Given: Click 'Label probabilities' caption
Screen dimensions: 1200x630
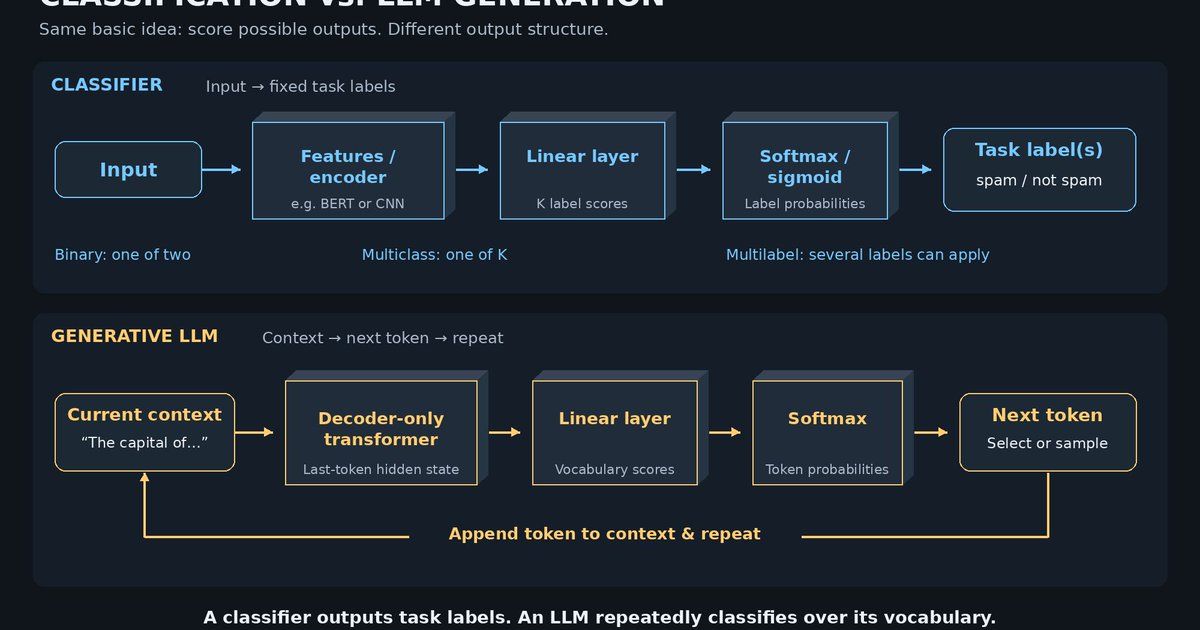Looking at the screenshot, I should (805, 204).
